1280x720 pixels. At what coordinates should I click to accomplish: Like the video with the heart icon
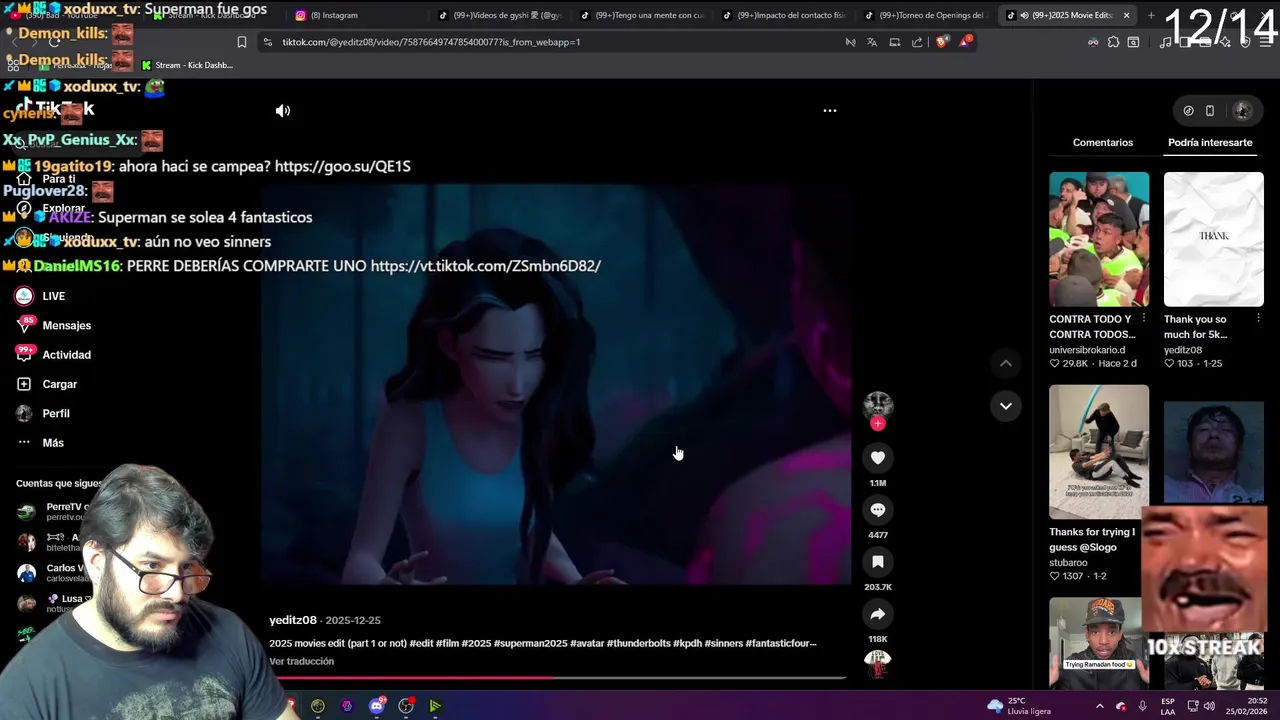click(878, 457)
